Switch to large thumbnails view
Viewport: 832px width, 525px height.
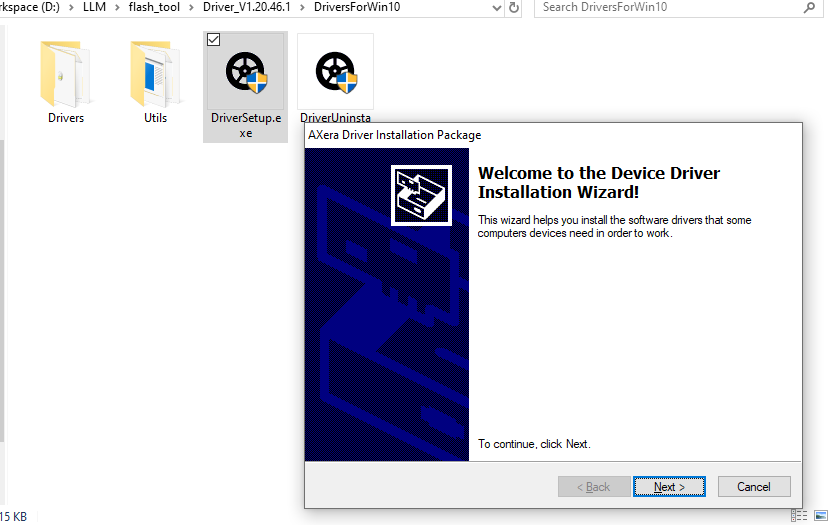pos(818,515)
